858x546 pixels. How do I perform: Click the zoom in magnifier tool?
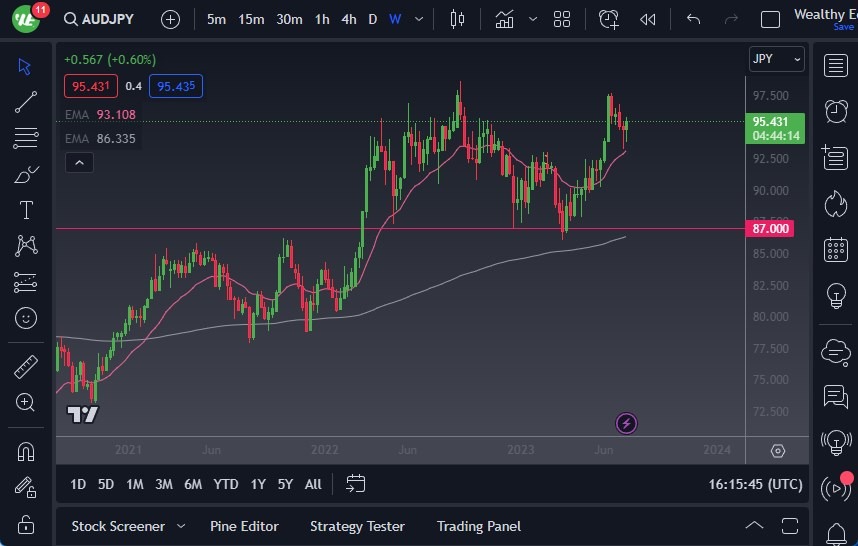[26, 402]
